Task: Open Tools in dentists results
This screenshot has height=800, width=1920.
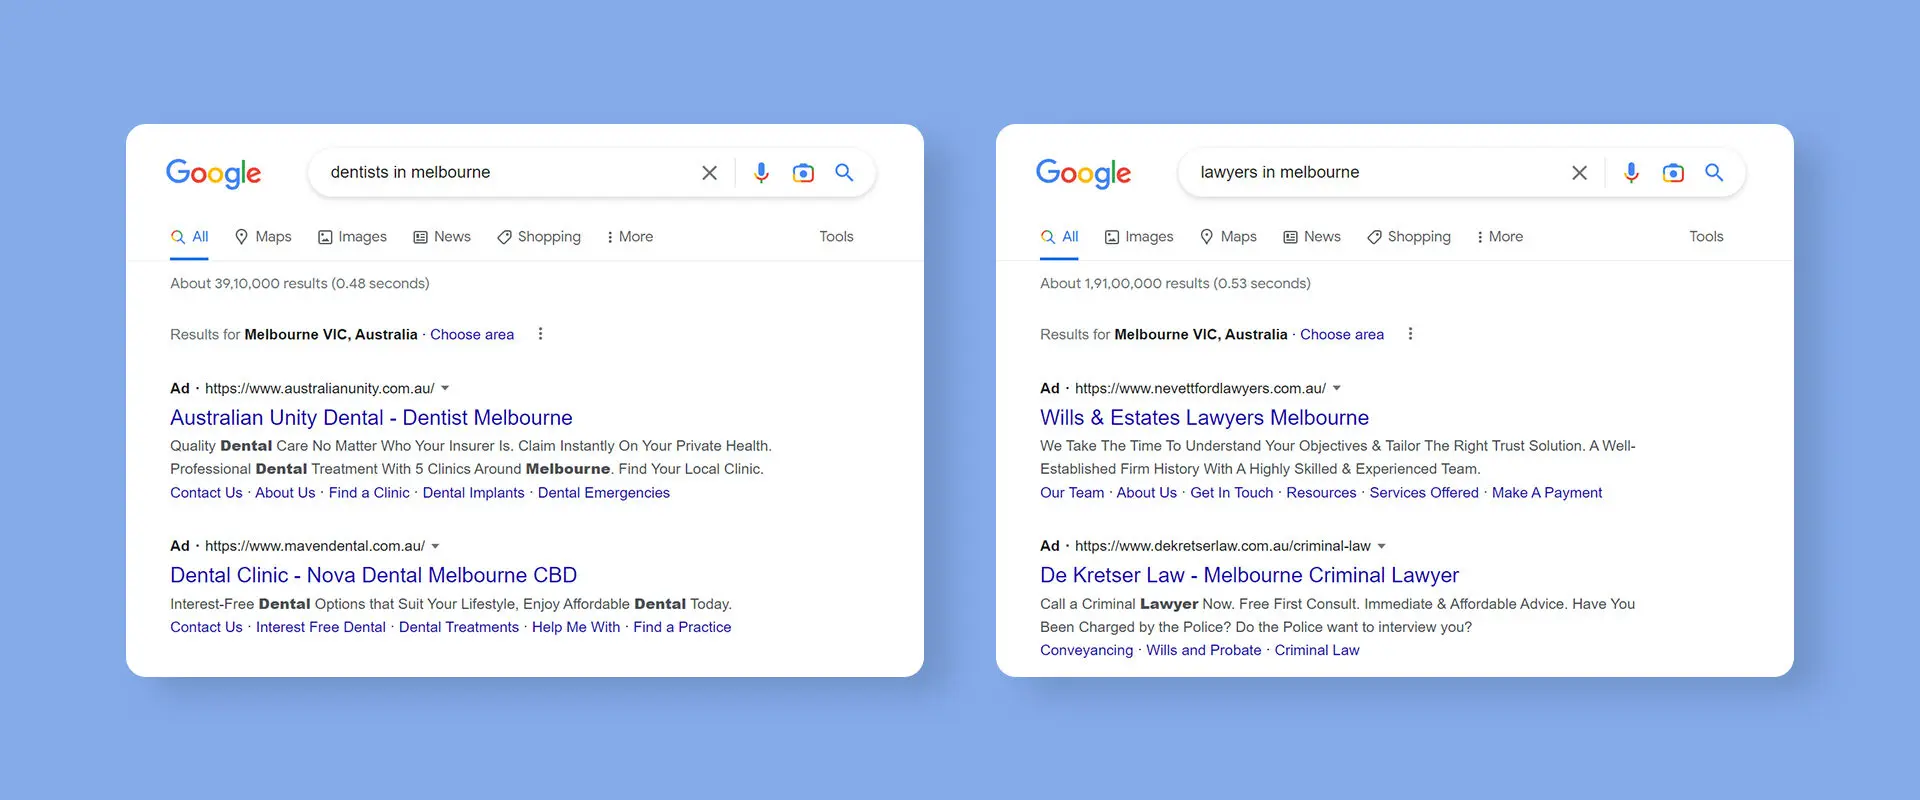Action: [x=836, y=237]
